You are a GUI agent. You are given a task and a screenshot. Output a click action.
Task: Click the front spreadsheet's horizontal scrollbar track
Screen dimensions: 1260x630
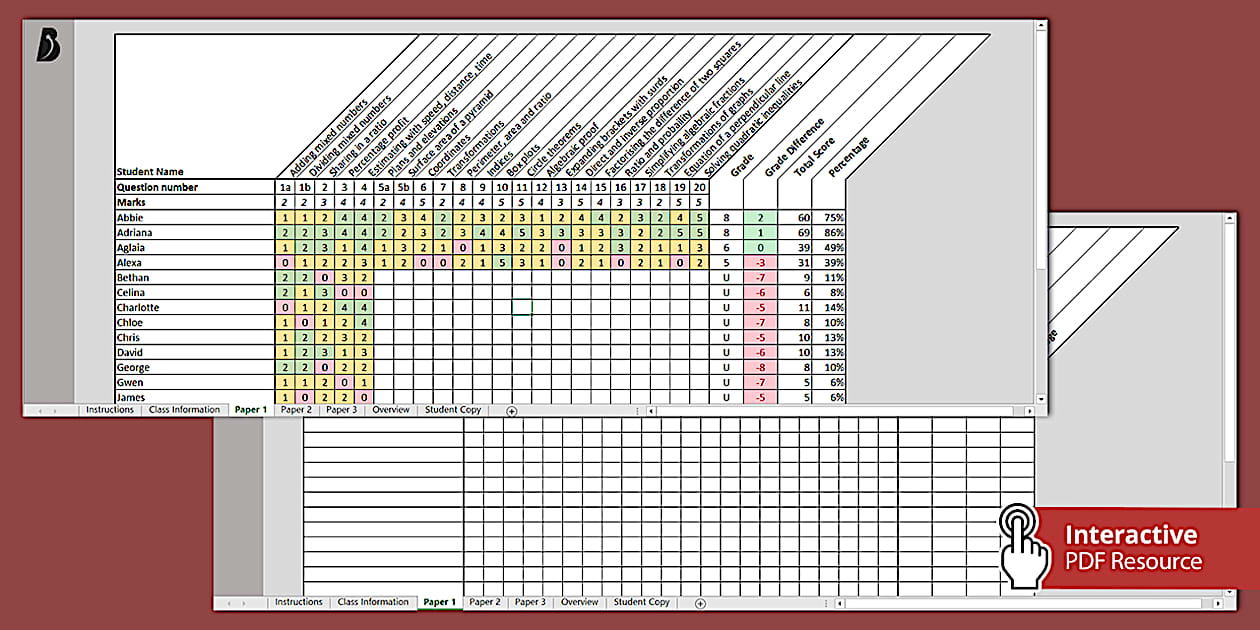[x=840, y=411]
